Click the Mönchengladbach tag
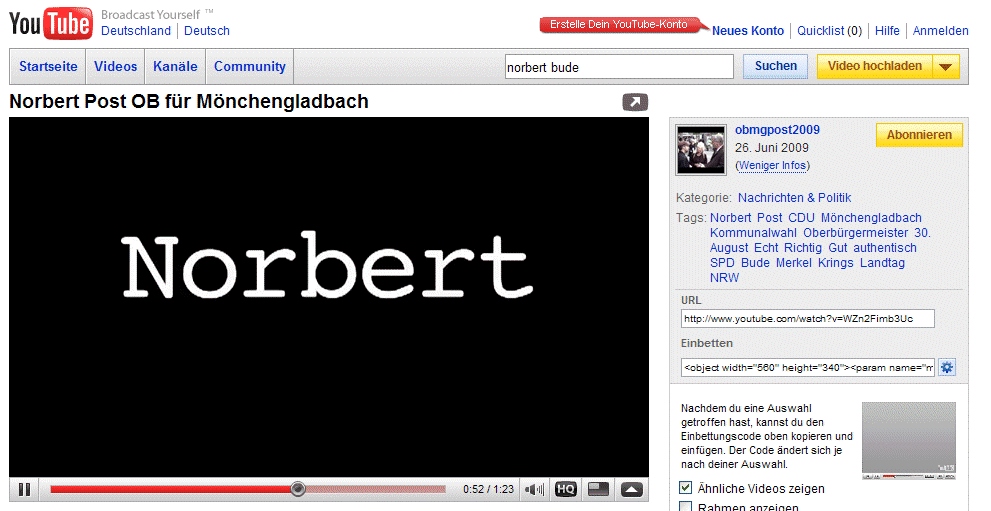 871,218
